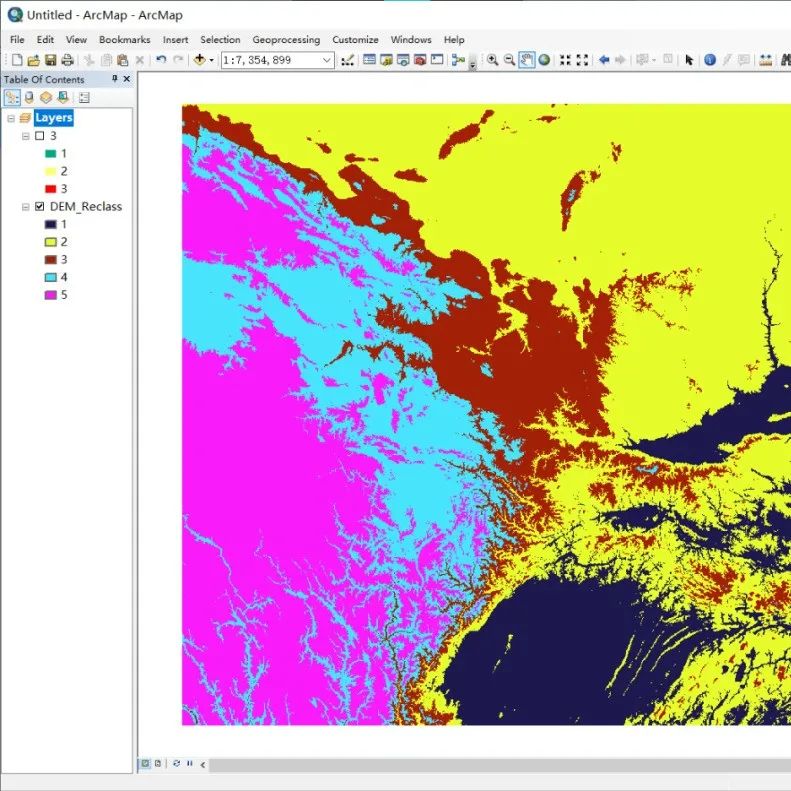Open the map scale dropdown
Image resolution: width=791 pixels, height=791 pixels.
(x=327, y=60)
